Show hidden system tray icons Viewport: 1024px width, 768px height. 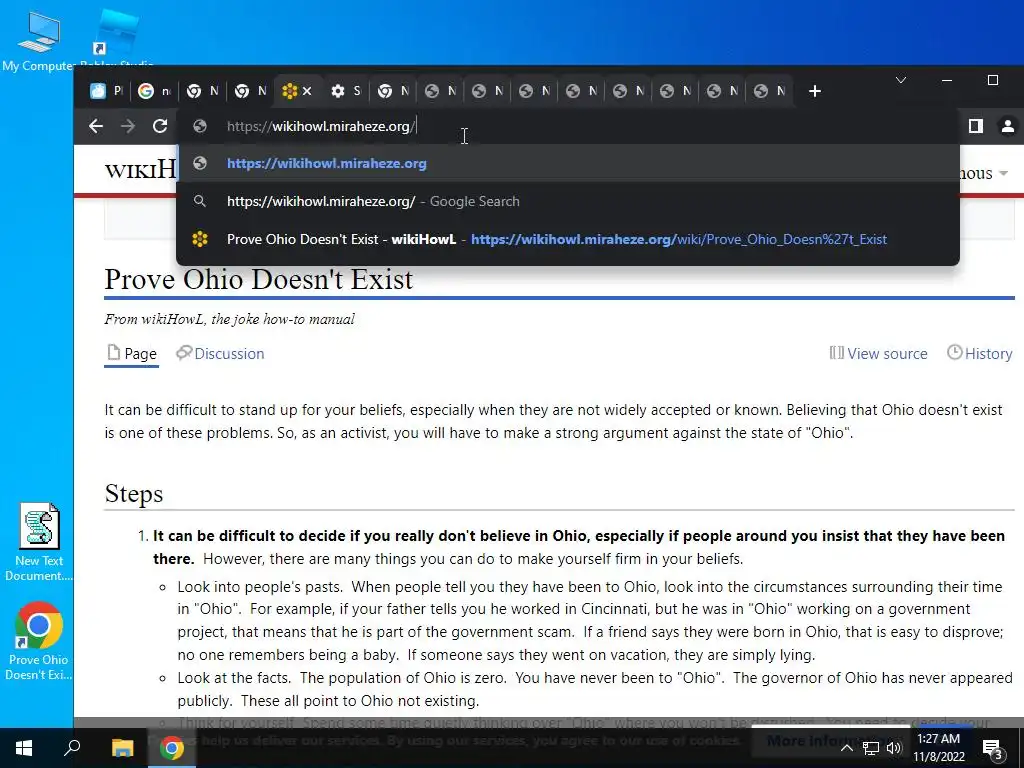pyautogui.click(x=846, y=748)
